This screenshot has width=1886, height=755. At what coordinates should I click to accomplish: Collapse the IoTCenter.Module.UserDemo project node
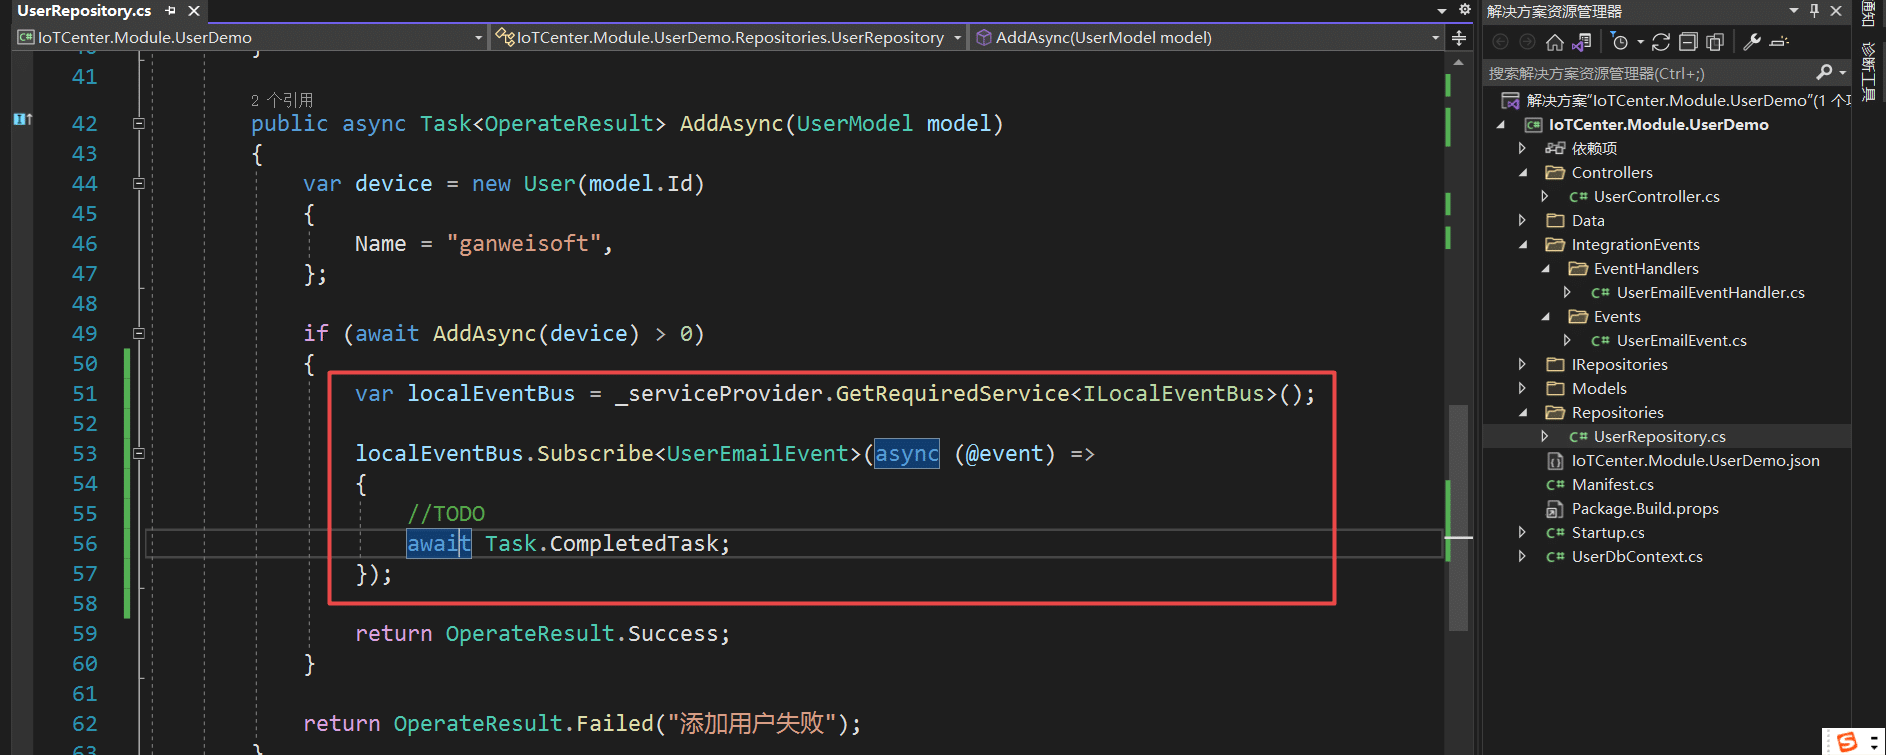[1501, 125]
